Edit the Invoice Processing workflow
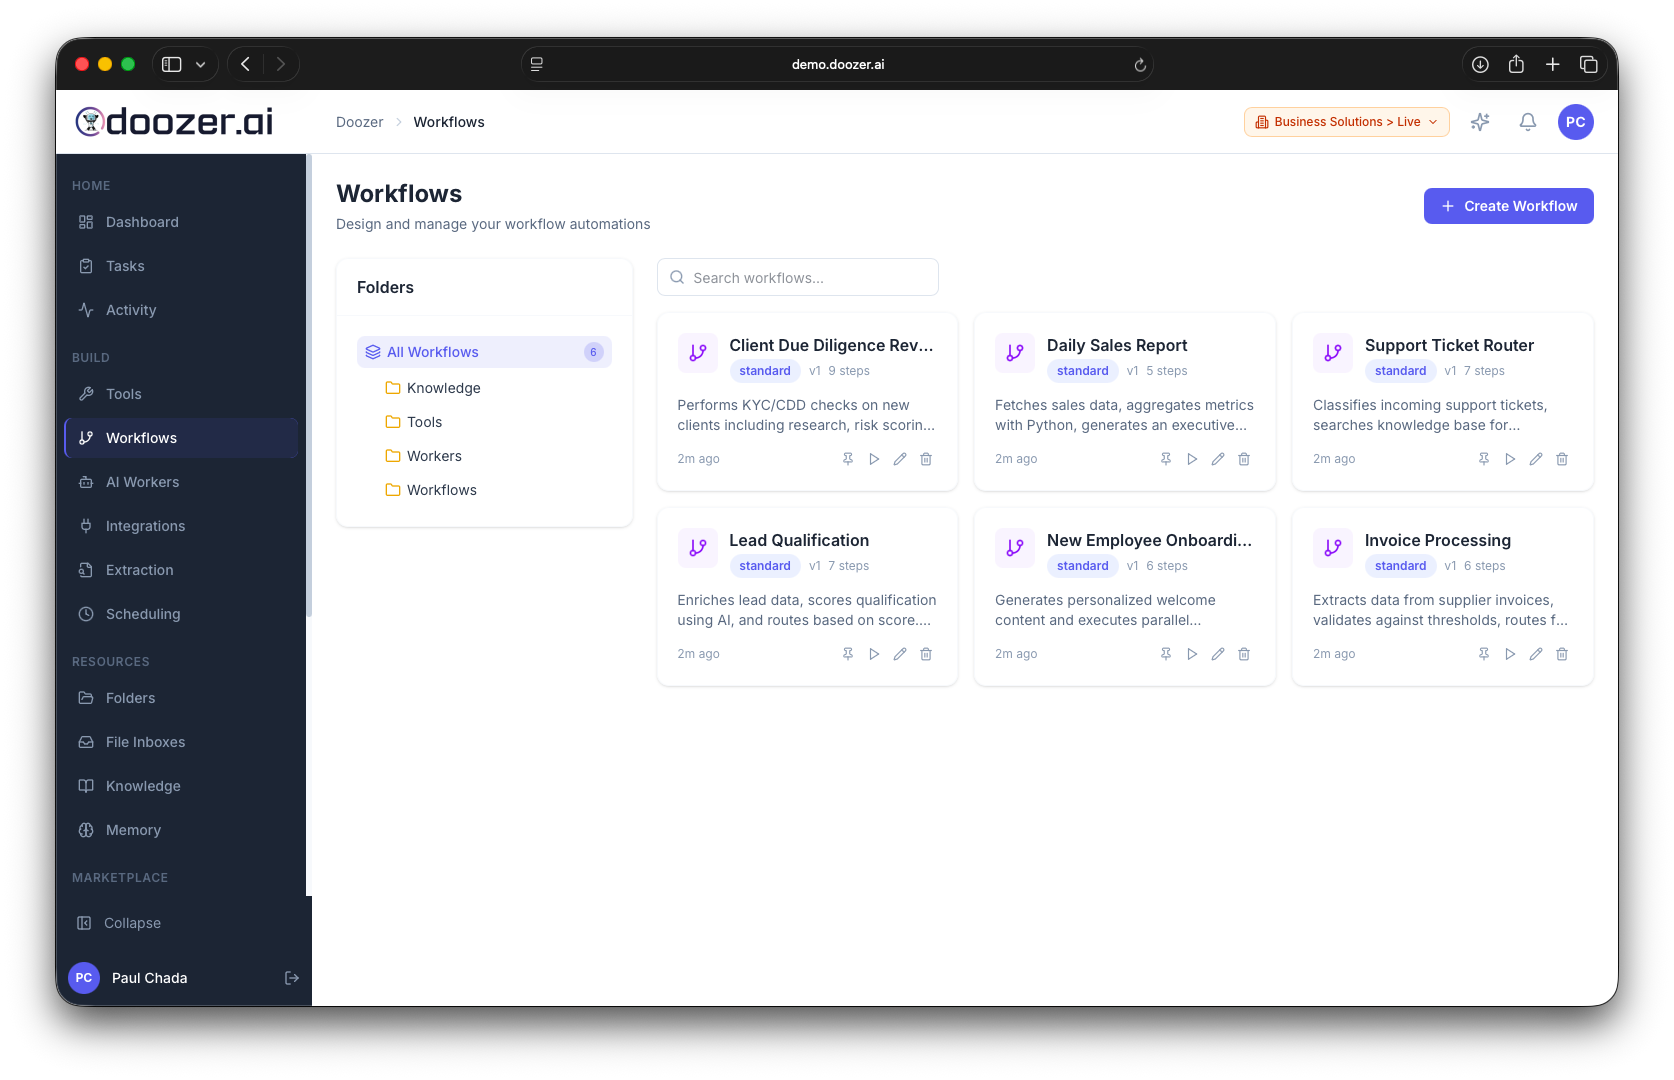 tap(1536, 654)
